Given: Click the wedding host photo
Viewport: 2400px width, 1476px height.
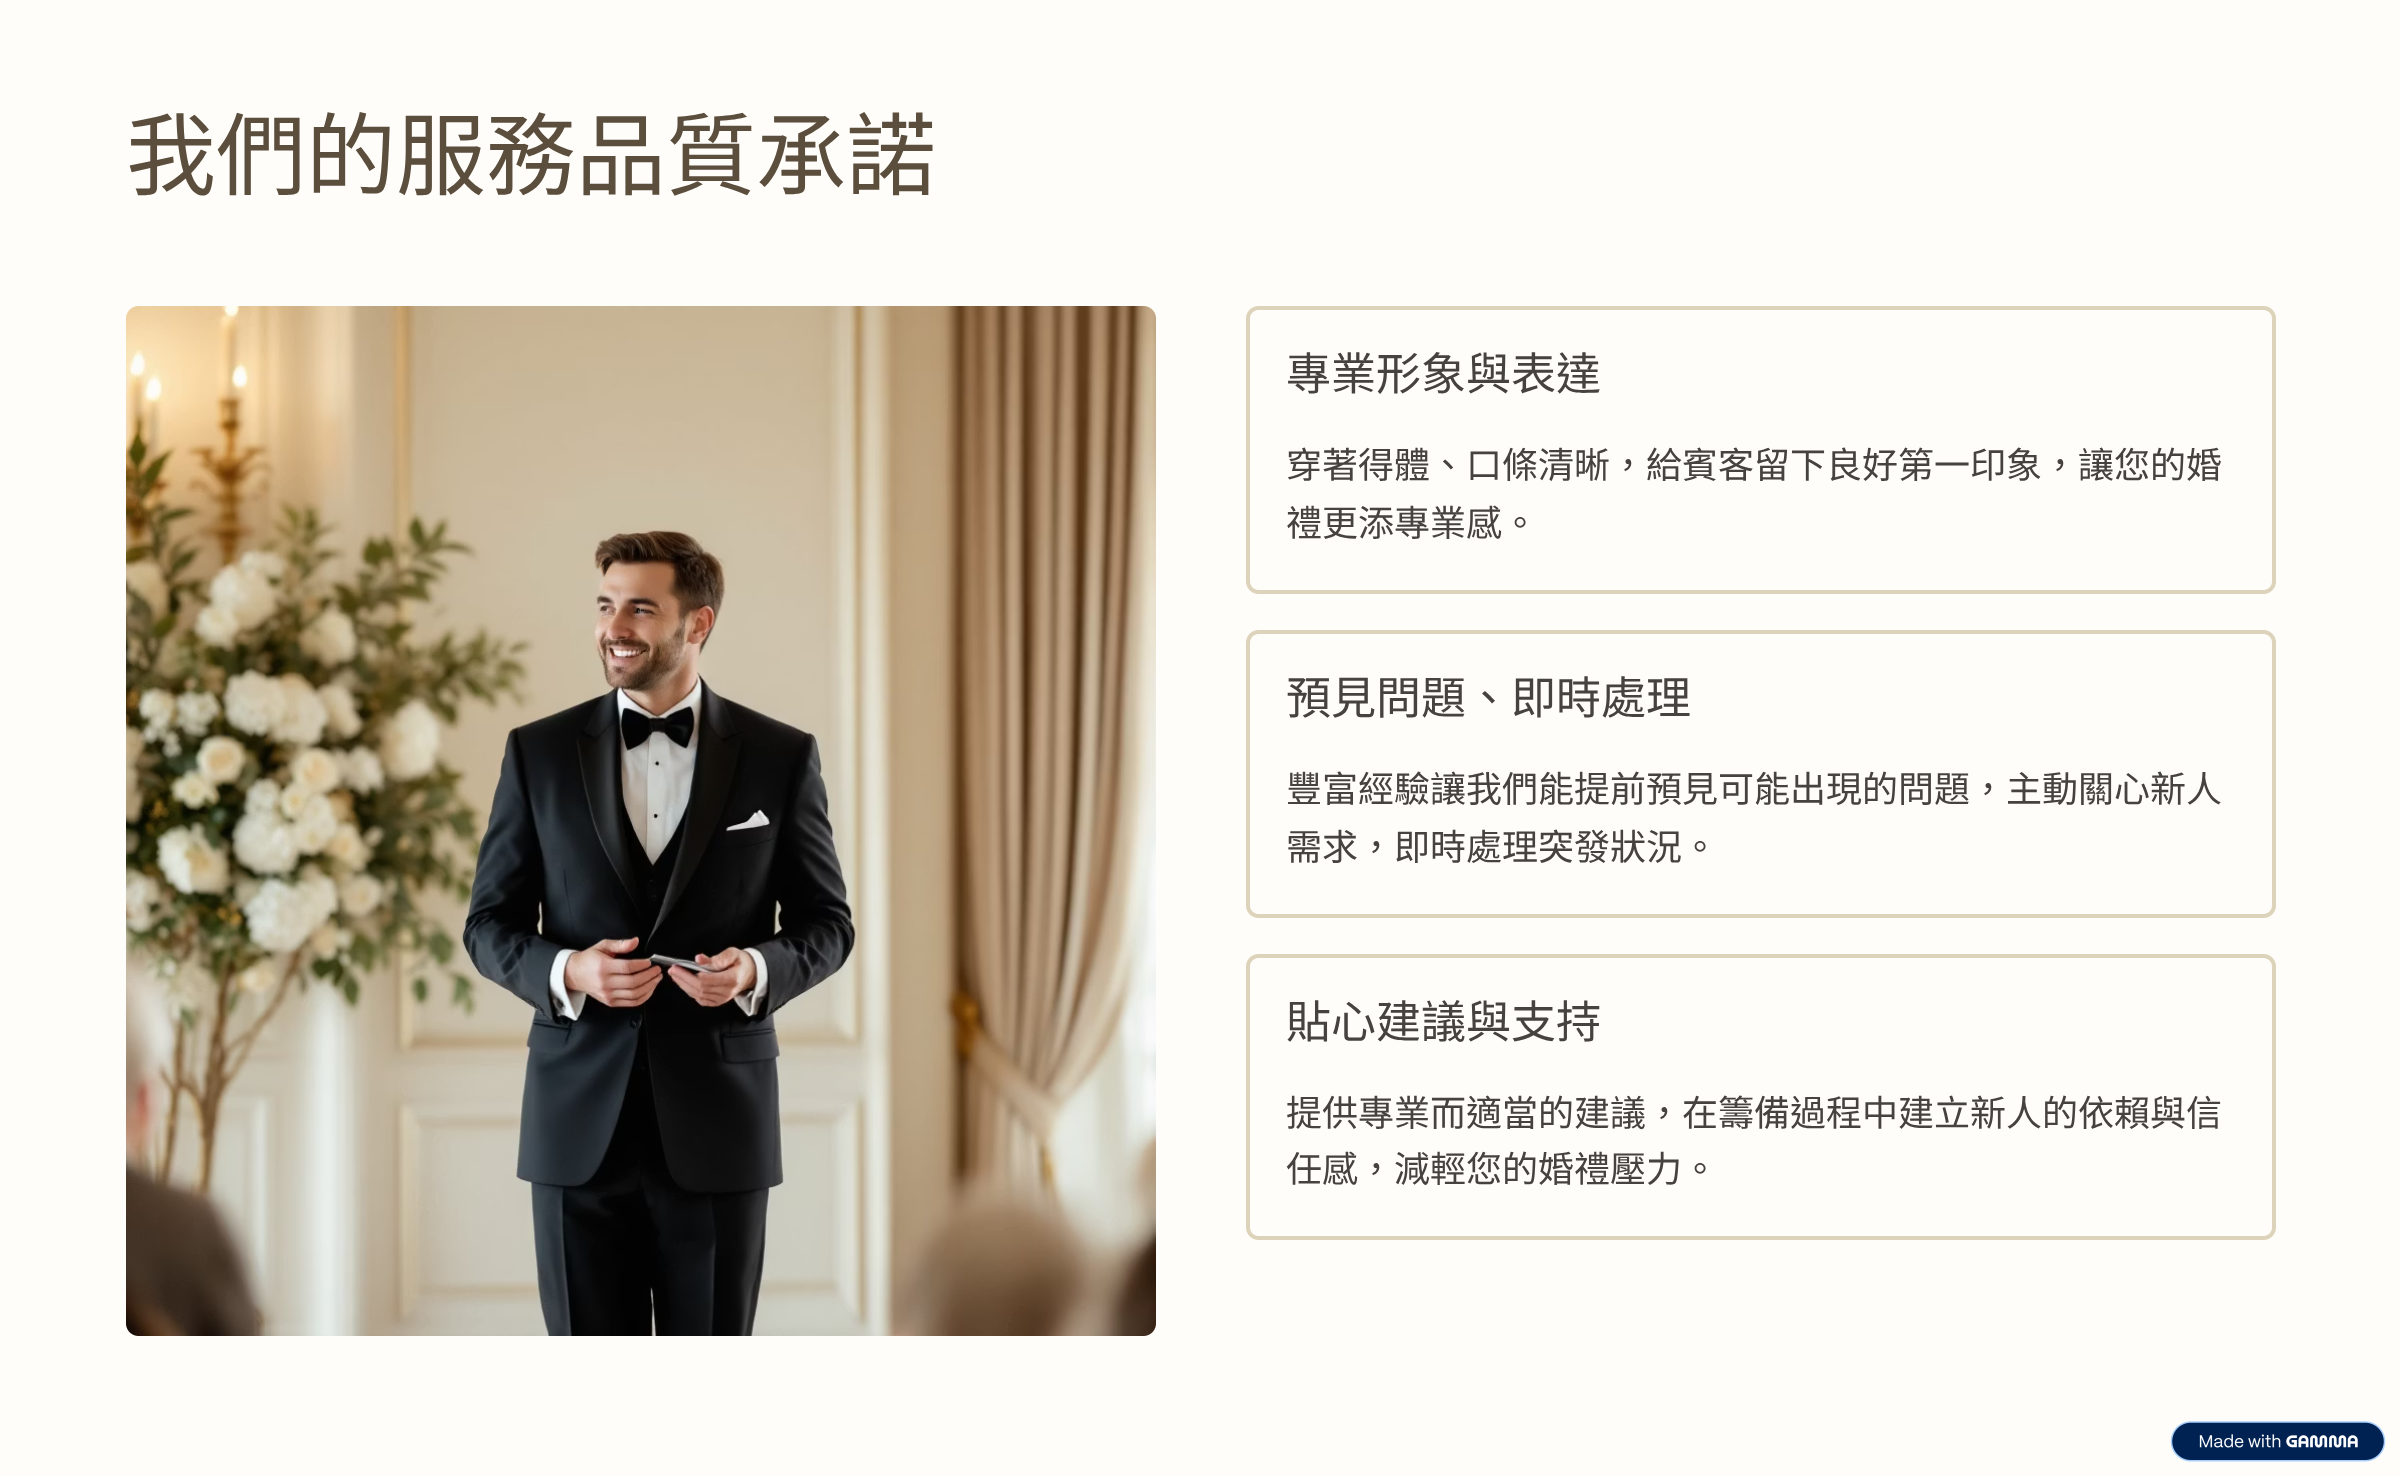Looking at the screenshot, I should pos(641,821).
